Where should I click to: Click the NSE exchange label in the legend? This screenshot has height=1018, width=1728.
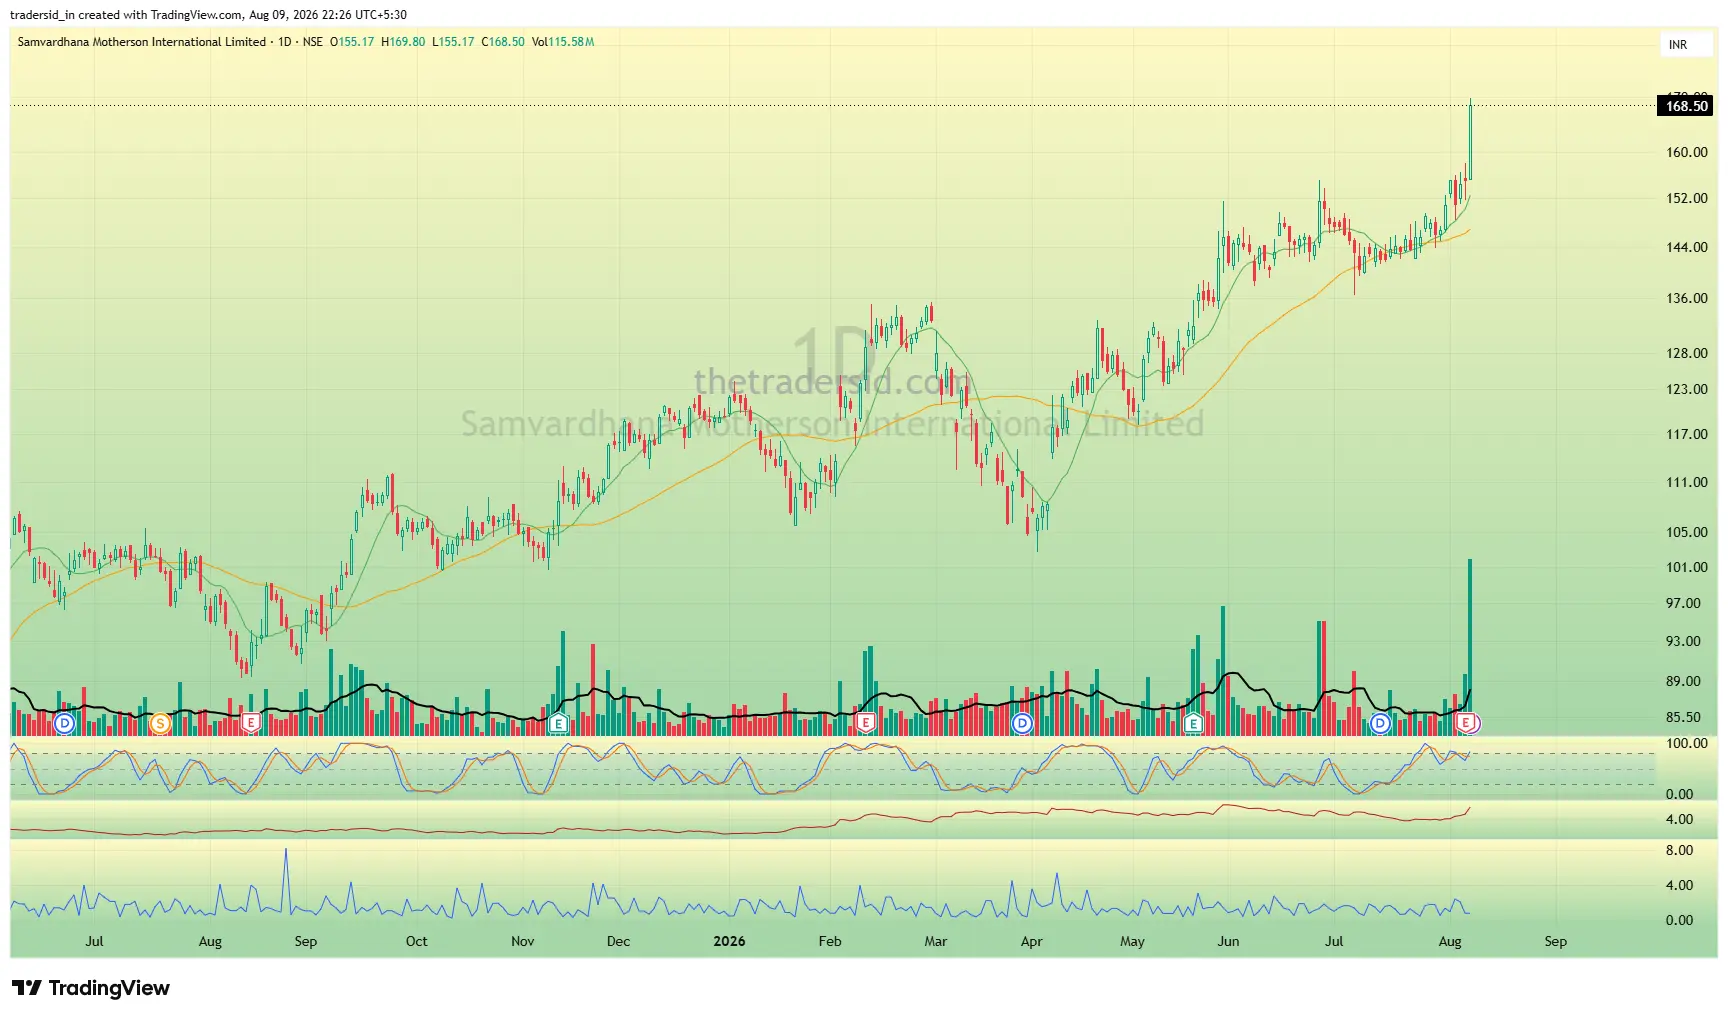point(313,42)
